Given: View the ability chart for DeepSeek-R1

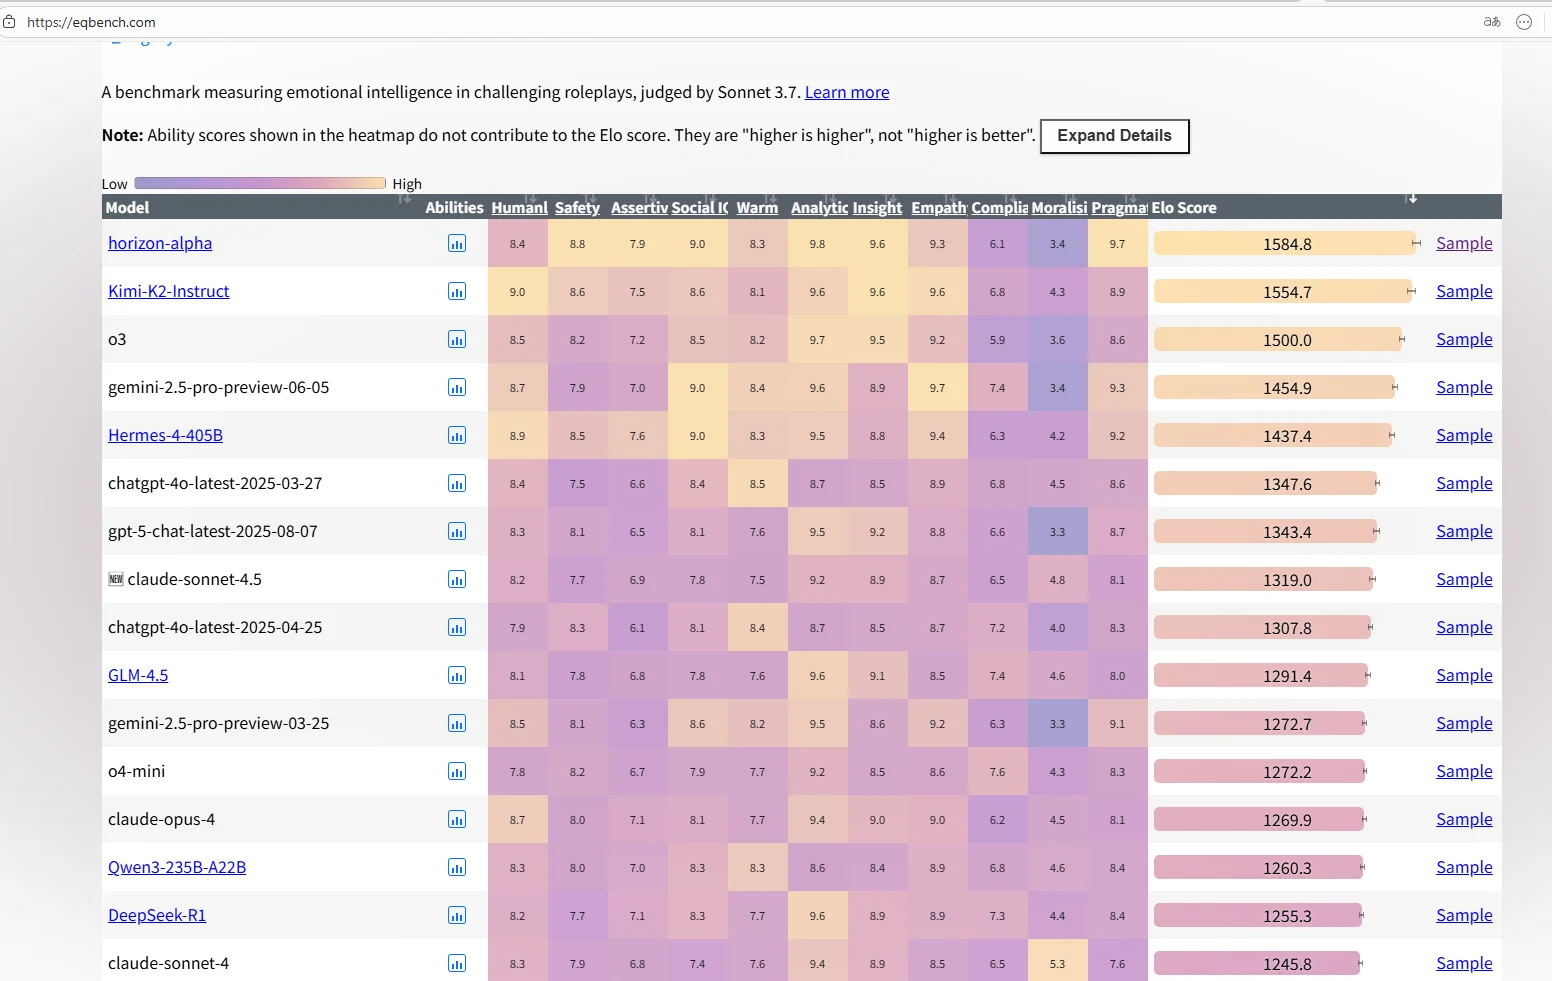Looking at the screenshot, I should (457, 916).
